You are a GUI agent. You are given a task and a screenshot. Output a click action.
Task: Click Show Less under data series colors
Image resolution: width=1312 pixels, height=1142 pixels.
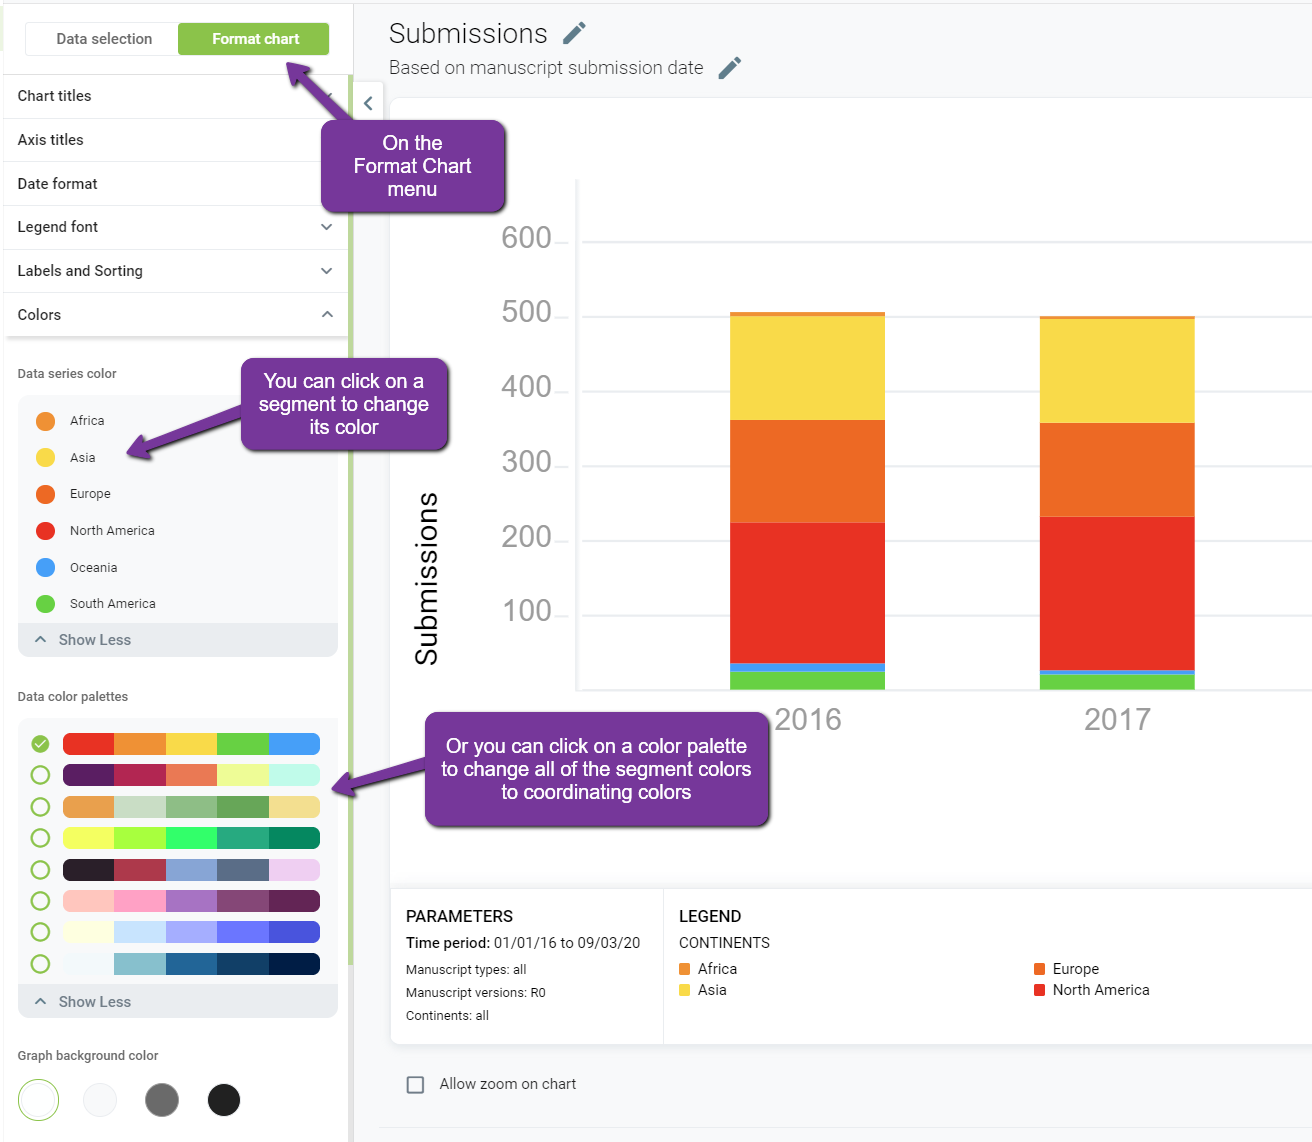[x=94, y=640]
